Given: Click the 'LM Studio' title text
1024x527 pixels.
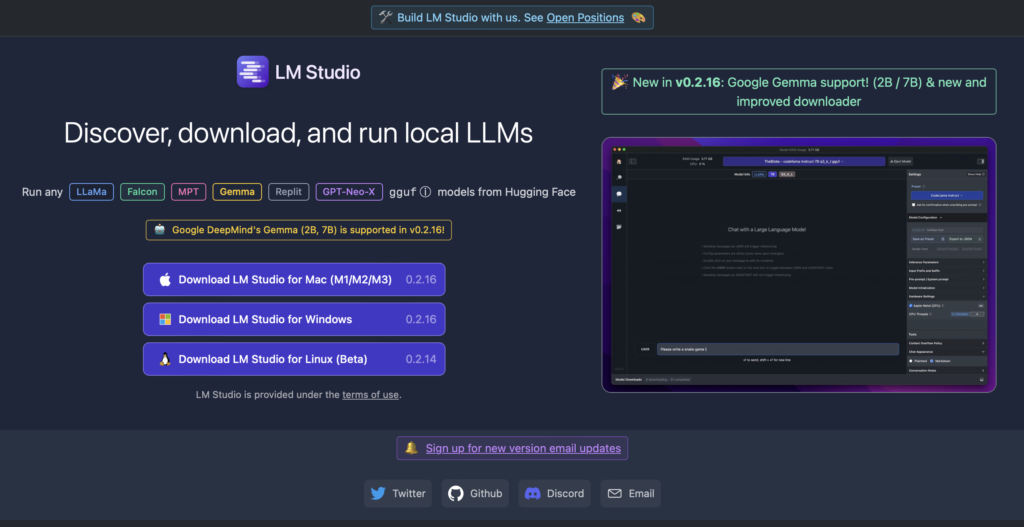Looking at the screenshot, I should 317,72.
